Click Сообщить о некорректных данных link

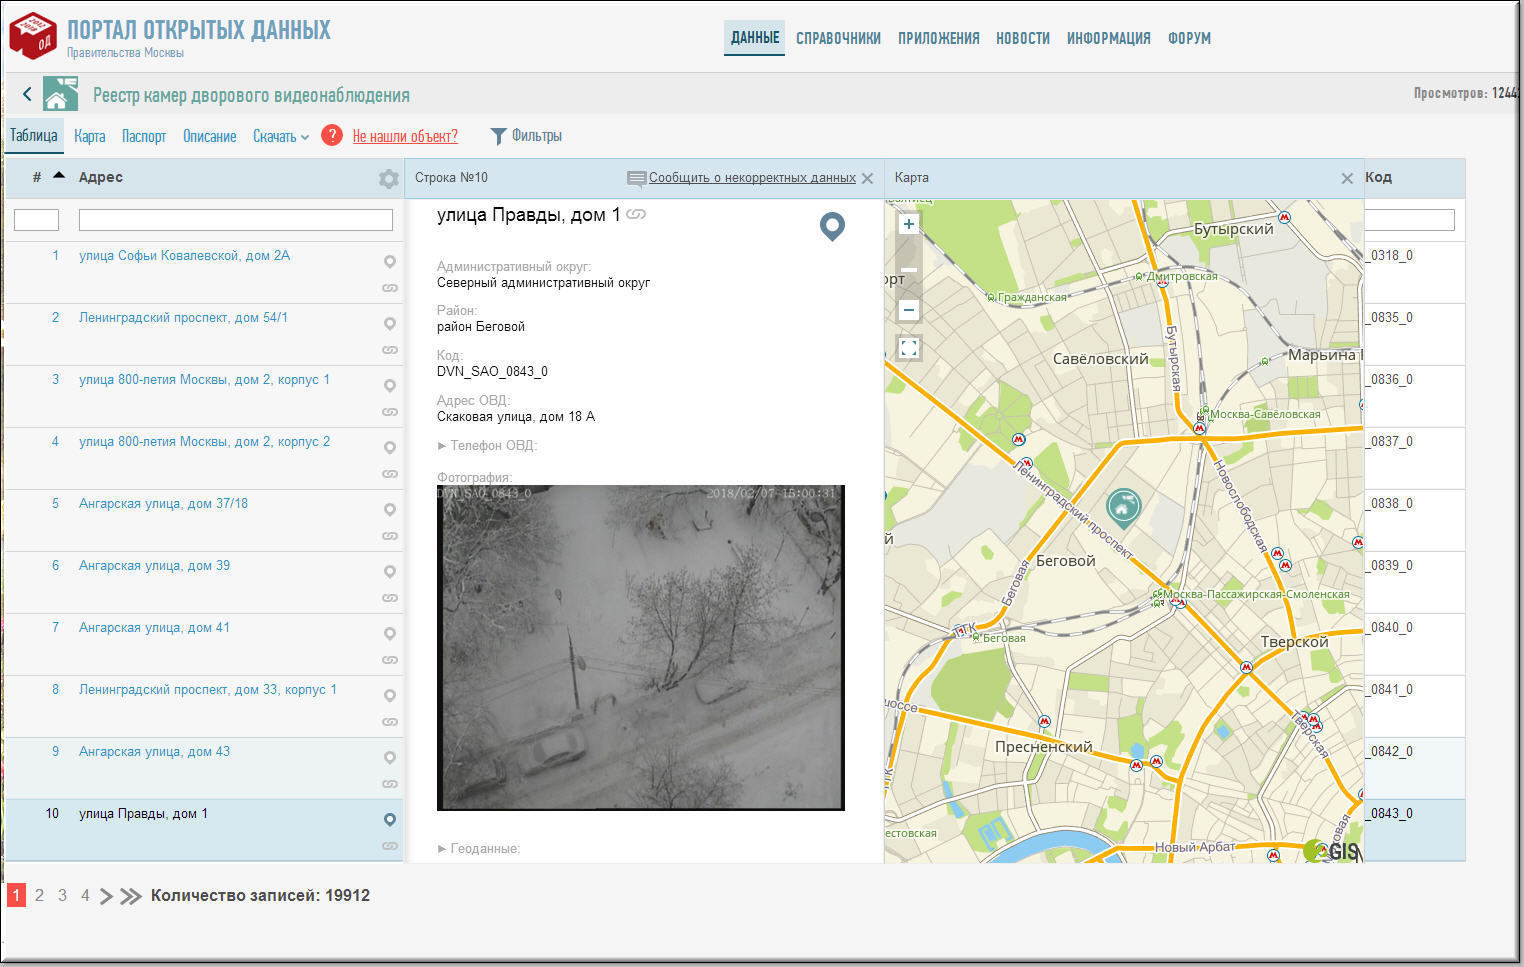coord(751,178)
